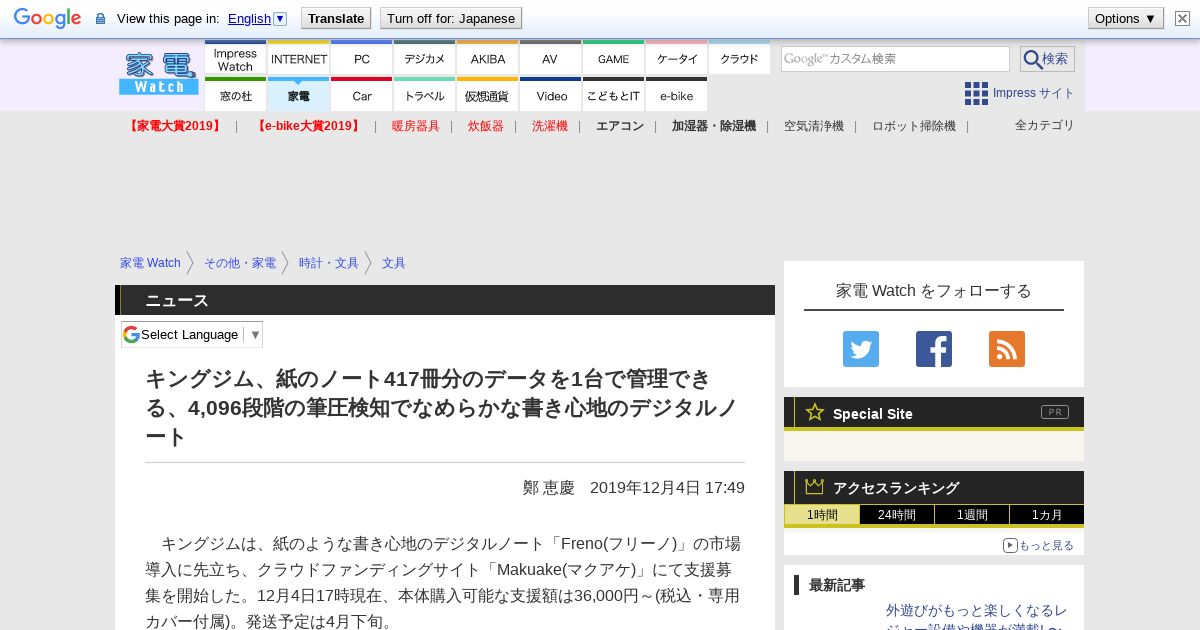Go to 暖房器具 category

(x=416, y=126)
